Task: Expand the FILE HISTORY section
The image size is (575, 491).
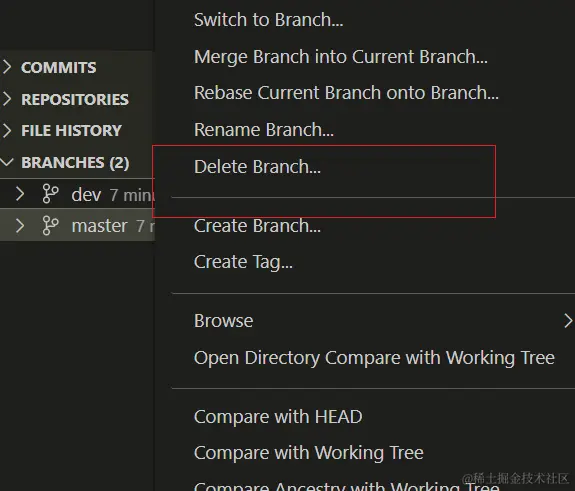Action: [7, 131]
